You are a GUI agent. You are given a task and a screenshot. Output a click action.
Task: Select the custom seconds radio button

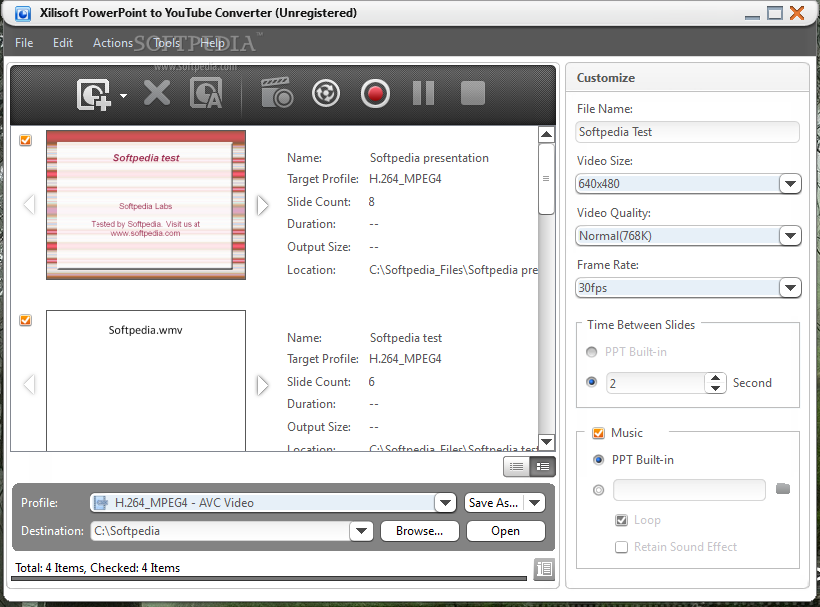[591, 382]
